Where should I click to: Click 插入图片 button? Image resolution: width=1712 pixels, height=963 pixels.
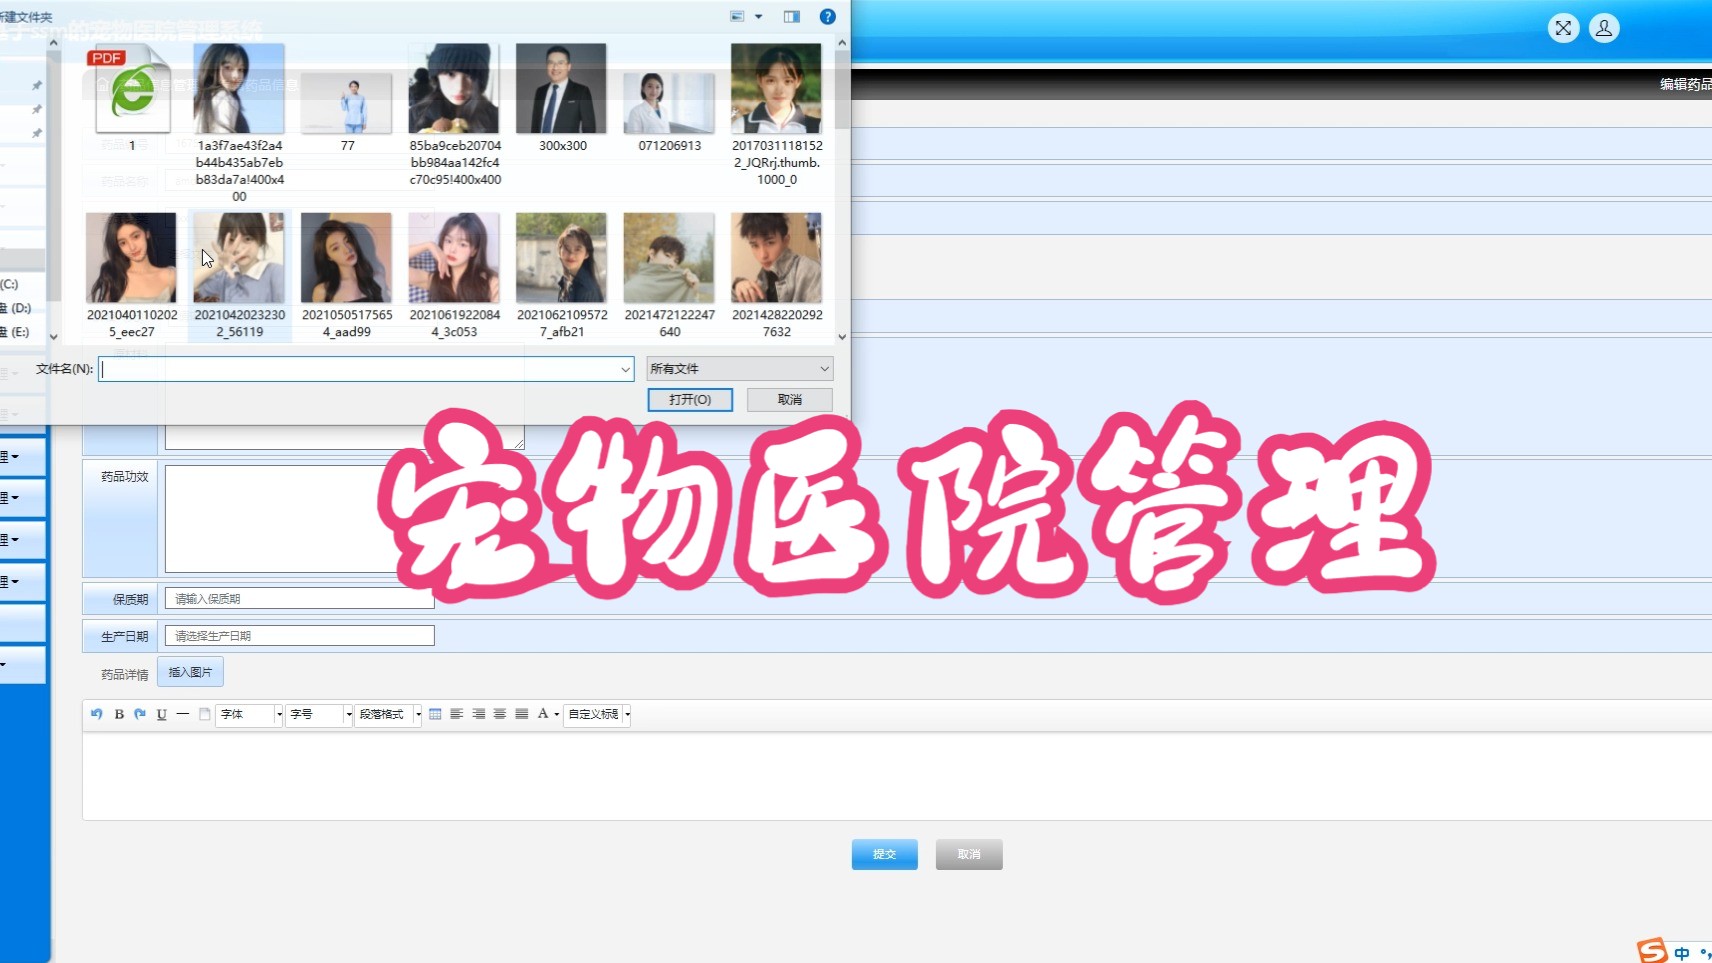pyautogui.click(x=190, y=672)
